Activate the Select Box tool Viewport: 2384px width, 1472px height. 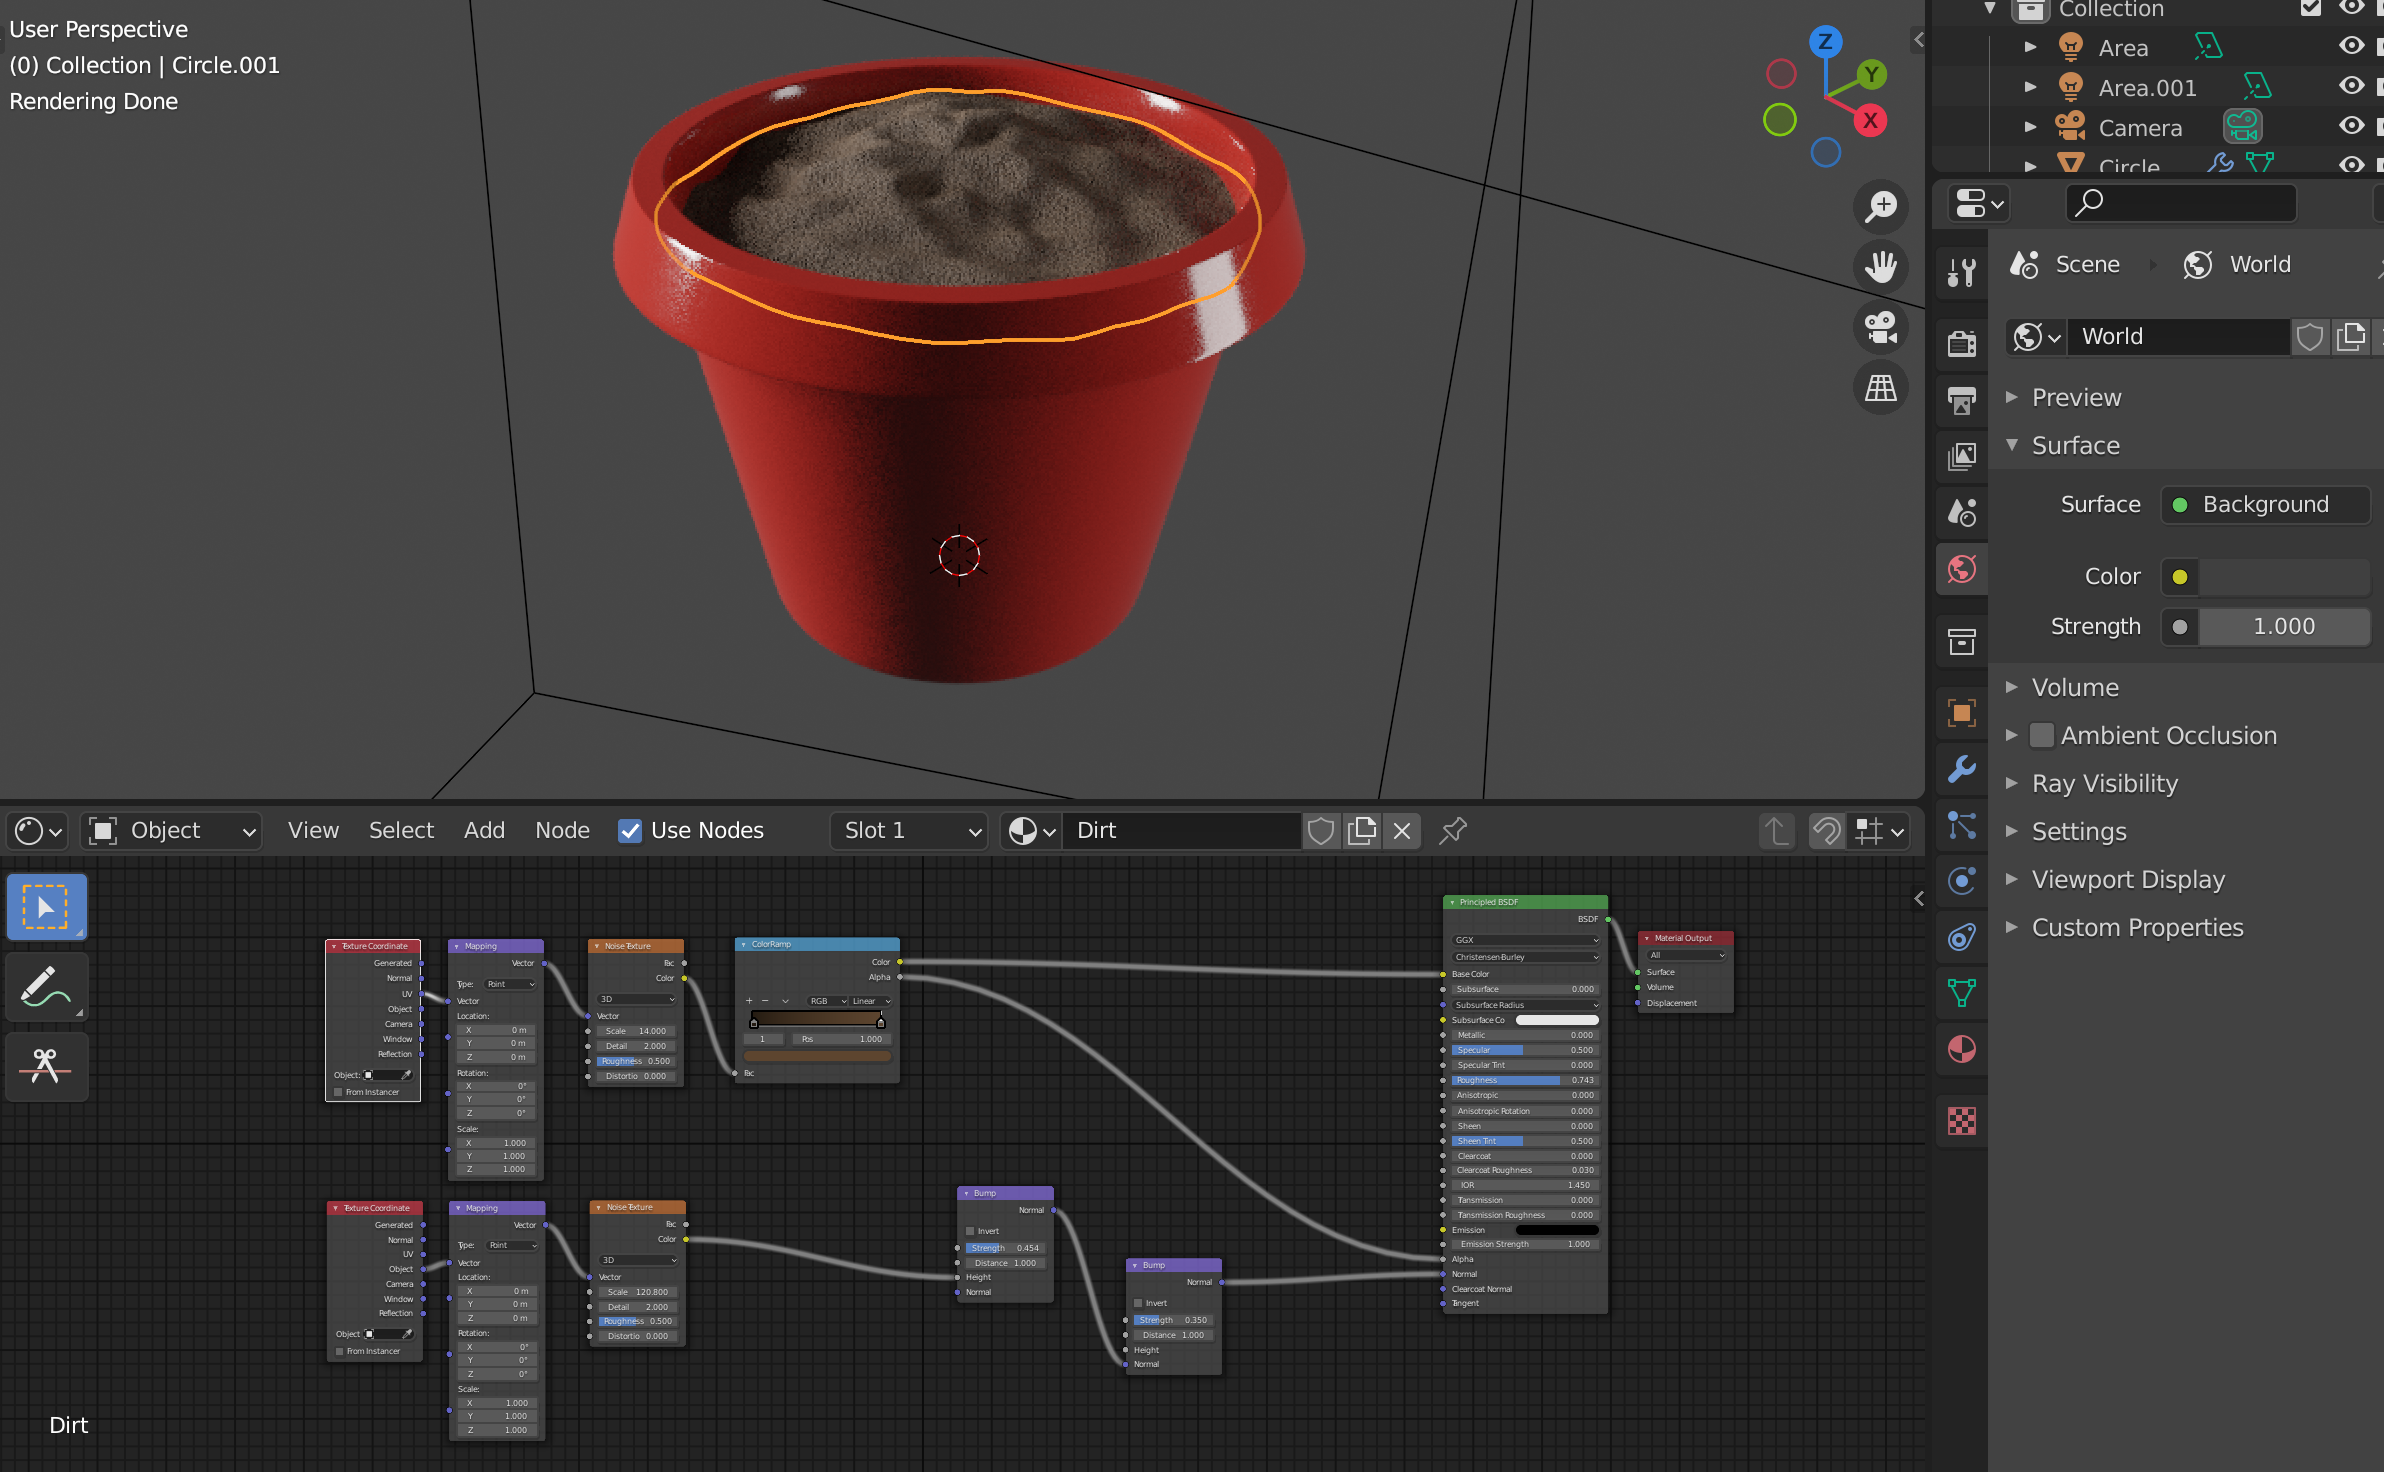46,907
